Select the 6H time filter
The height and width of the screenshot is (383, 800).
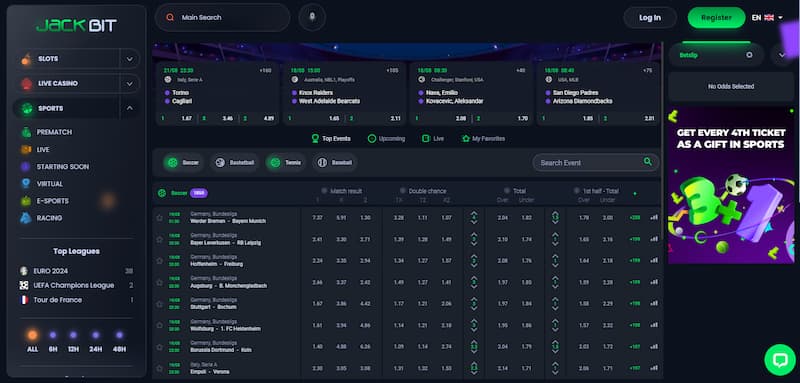point(53,342)
